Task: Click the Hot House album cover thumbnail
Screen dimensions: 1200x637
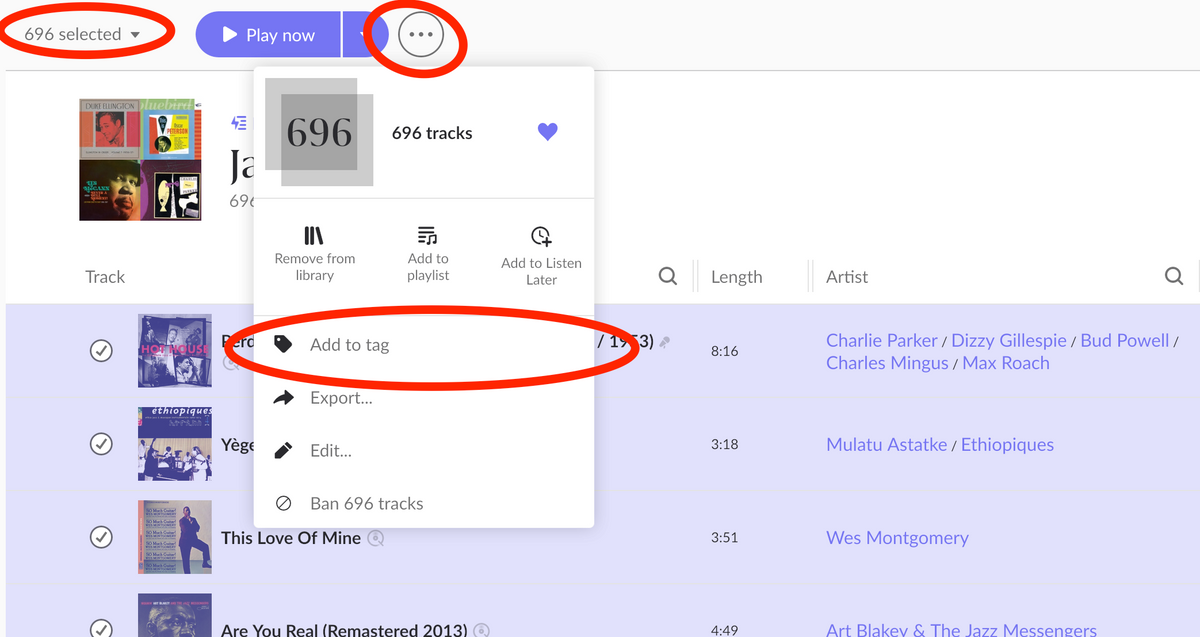Action: [175, 351]
